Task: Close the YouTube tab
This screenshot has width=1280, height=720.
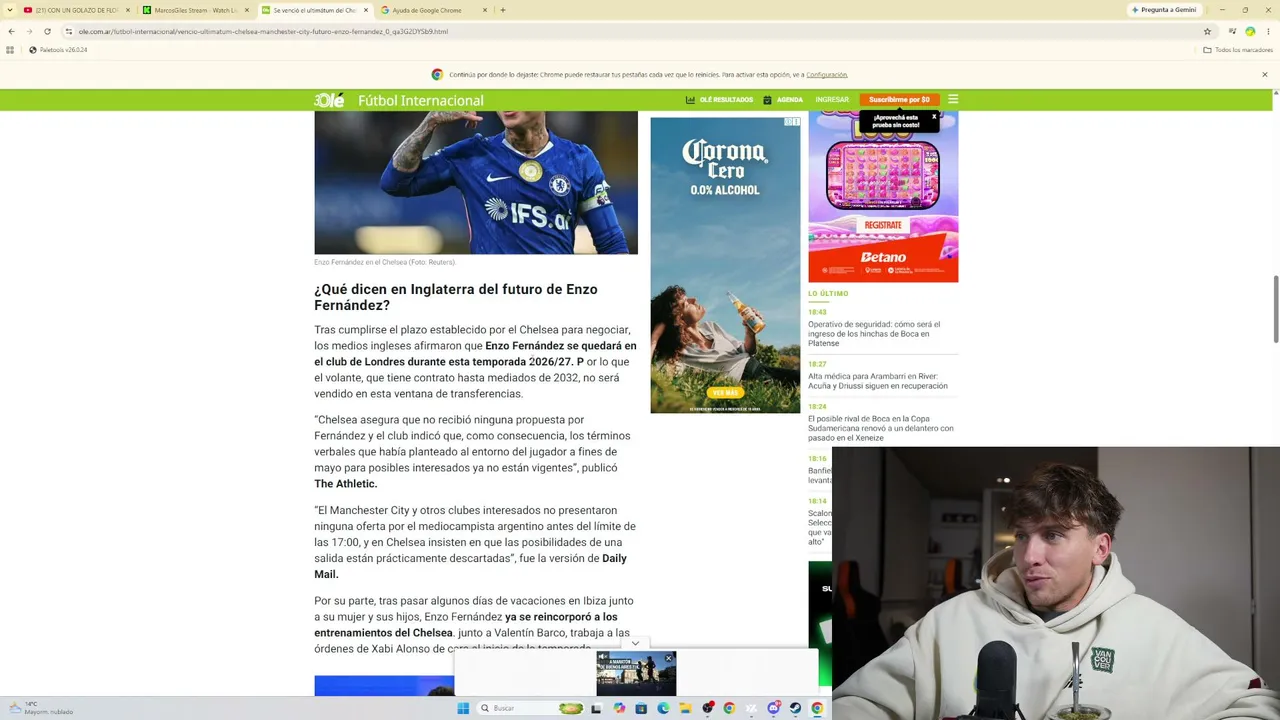Action: (x=127, y=10)
